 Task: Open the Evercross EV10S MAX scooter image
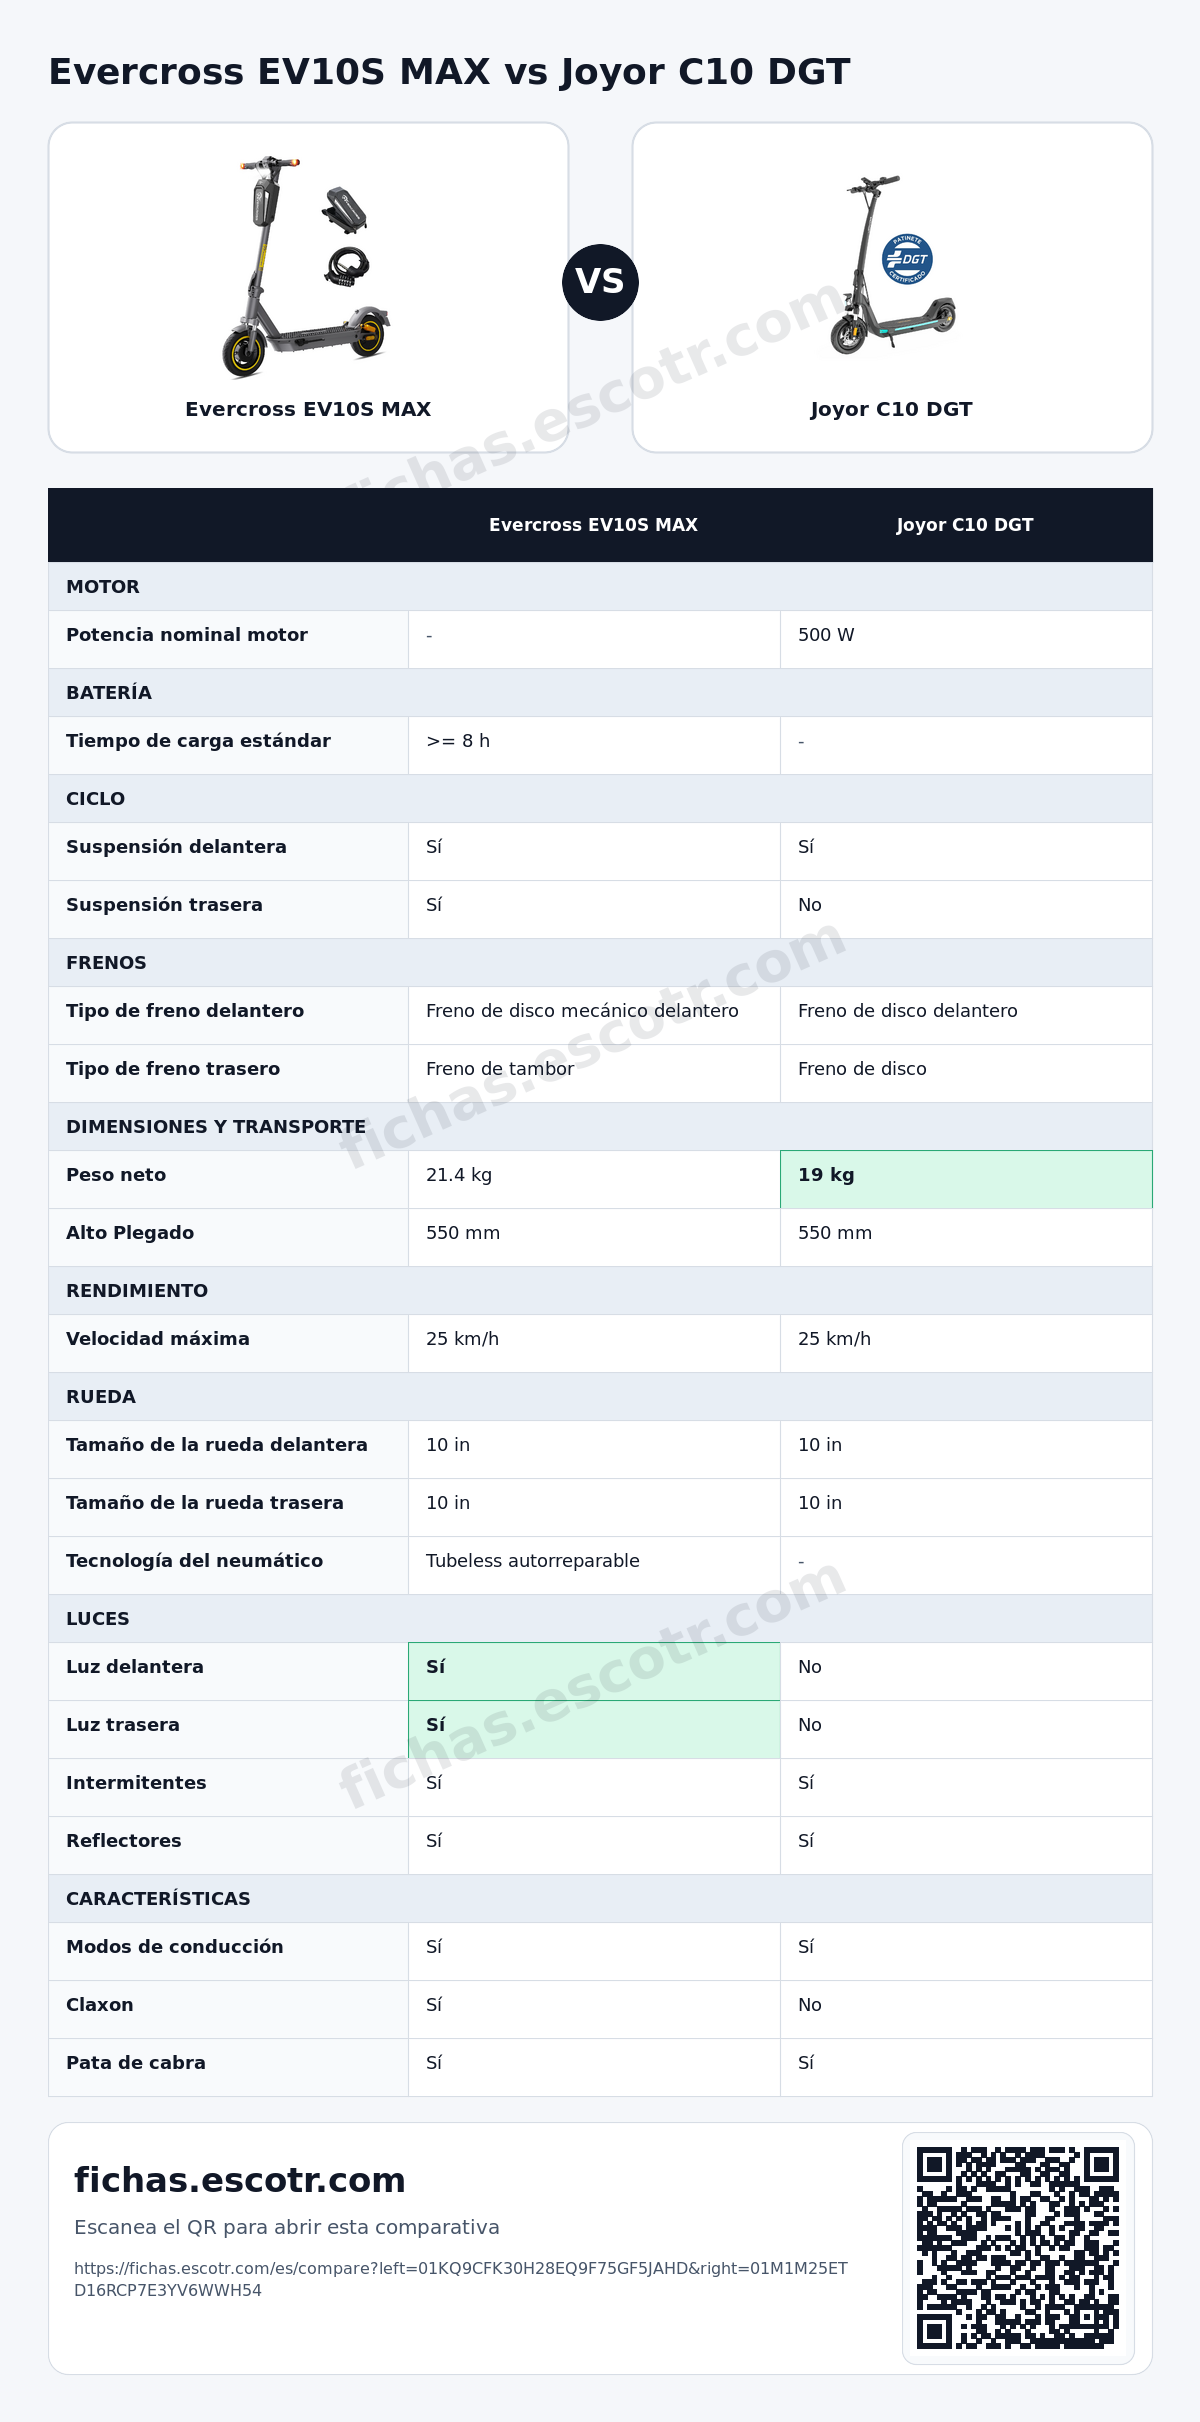click(x=306, y=267)
